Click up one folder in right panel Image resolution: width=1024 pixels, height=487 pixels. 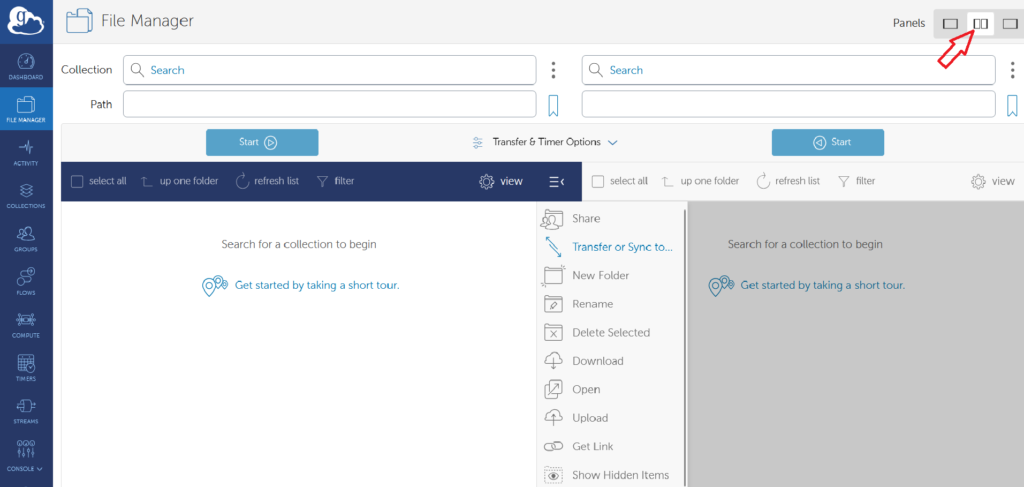pyautogui.click(x=700, y=181)
